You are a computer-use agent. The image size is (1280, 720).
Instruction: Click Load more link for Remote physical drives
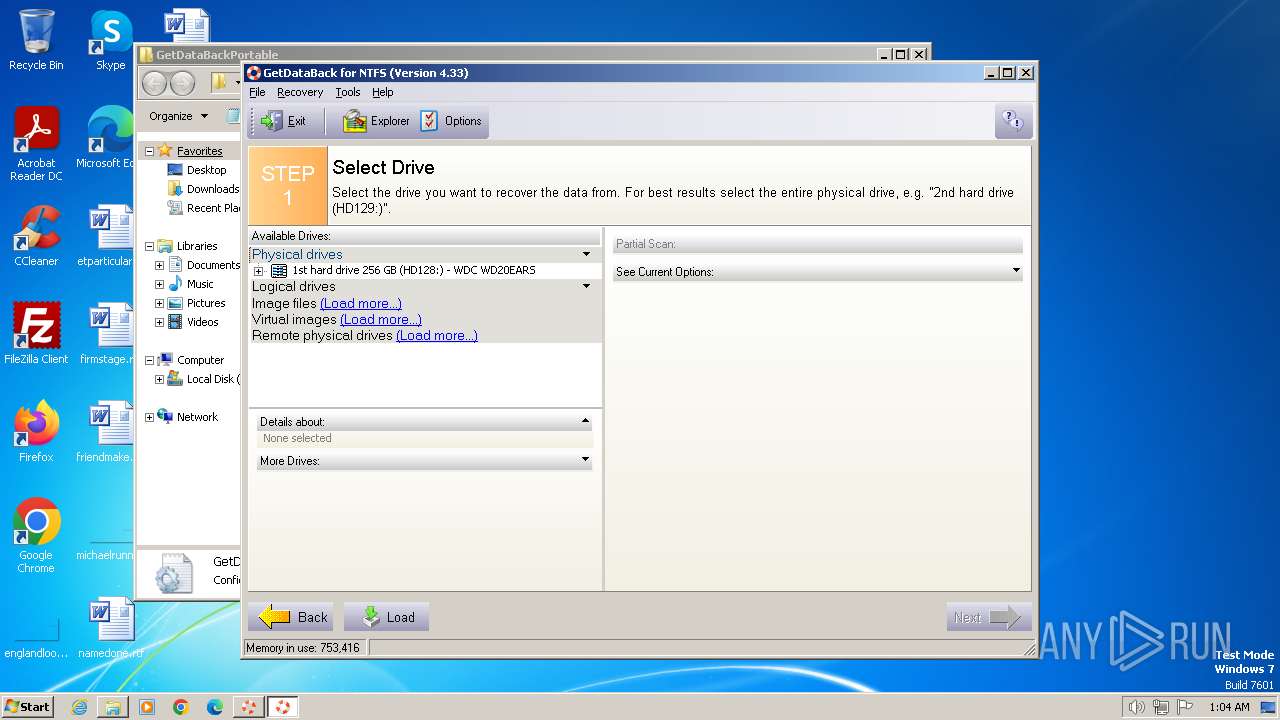tap(437, 335)
